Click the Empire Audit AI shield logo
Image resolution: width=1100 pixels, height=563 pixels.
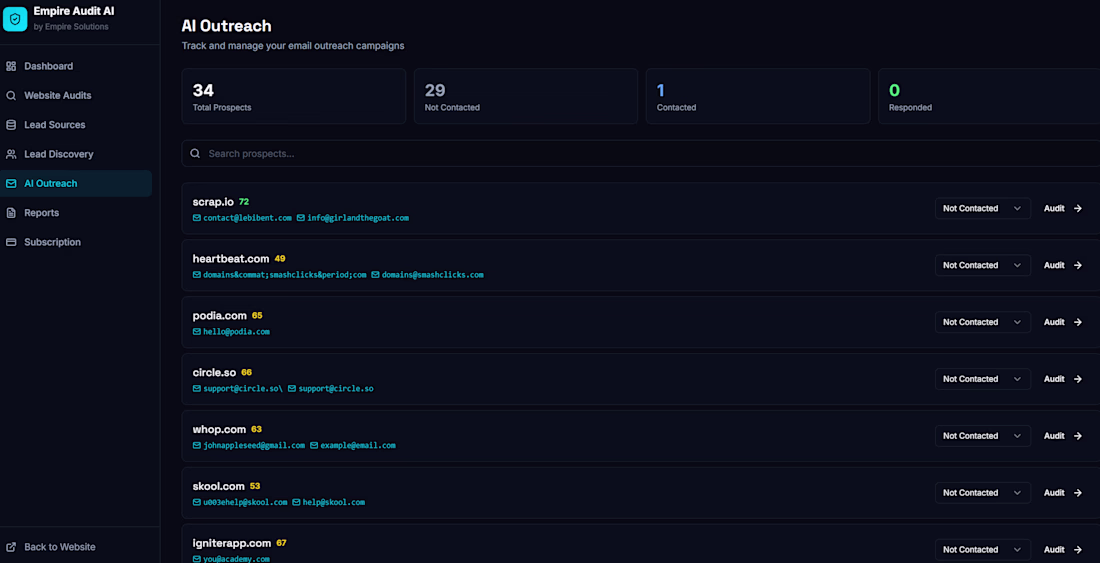[x=15, y=19]
